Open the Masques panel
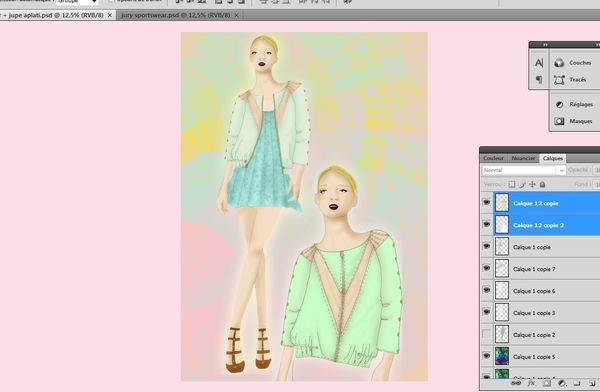Screen dimensions: 600x392 (573, 121)
